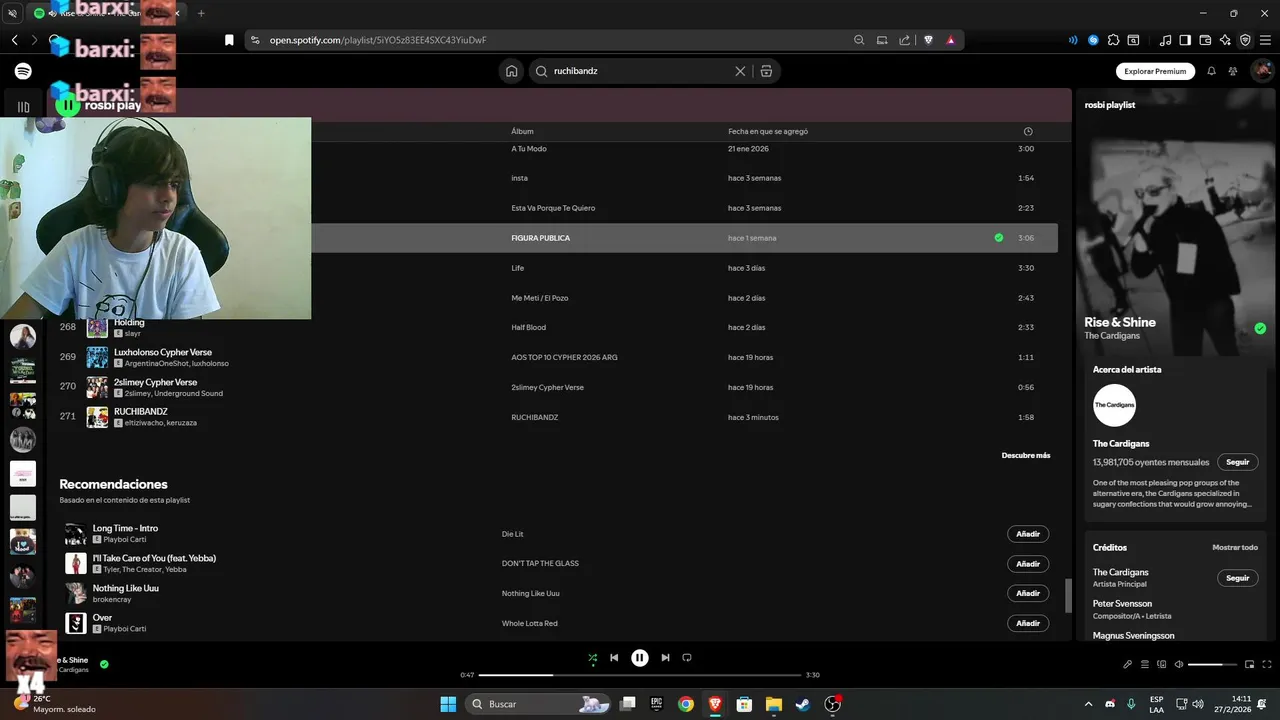
Task: Seek on the song progress bar
Action: [640, 675]
